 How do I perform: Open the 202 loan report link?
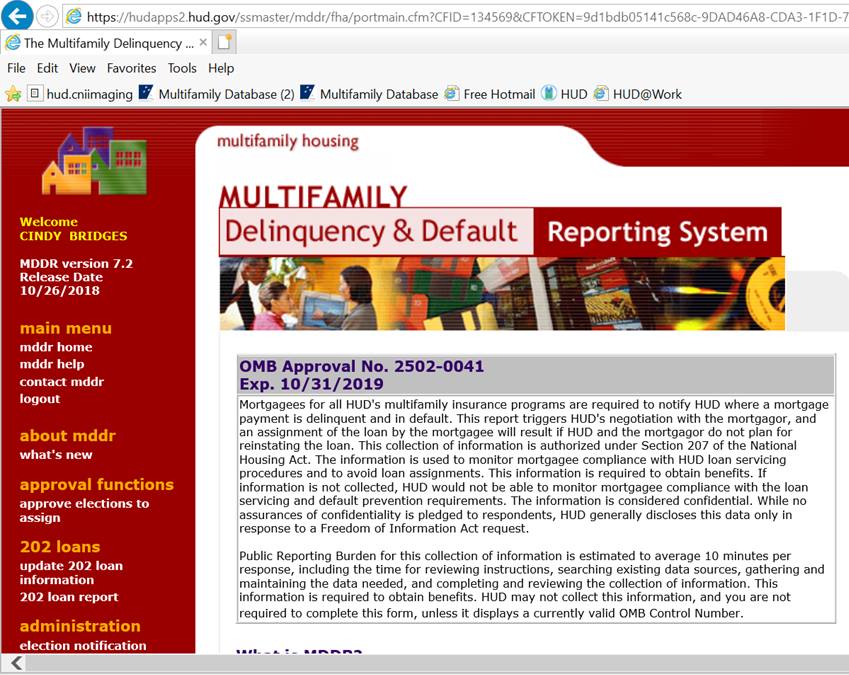coord(69,597)
